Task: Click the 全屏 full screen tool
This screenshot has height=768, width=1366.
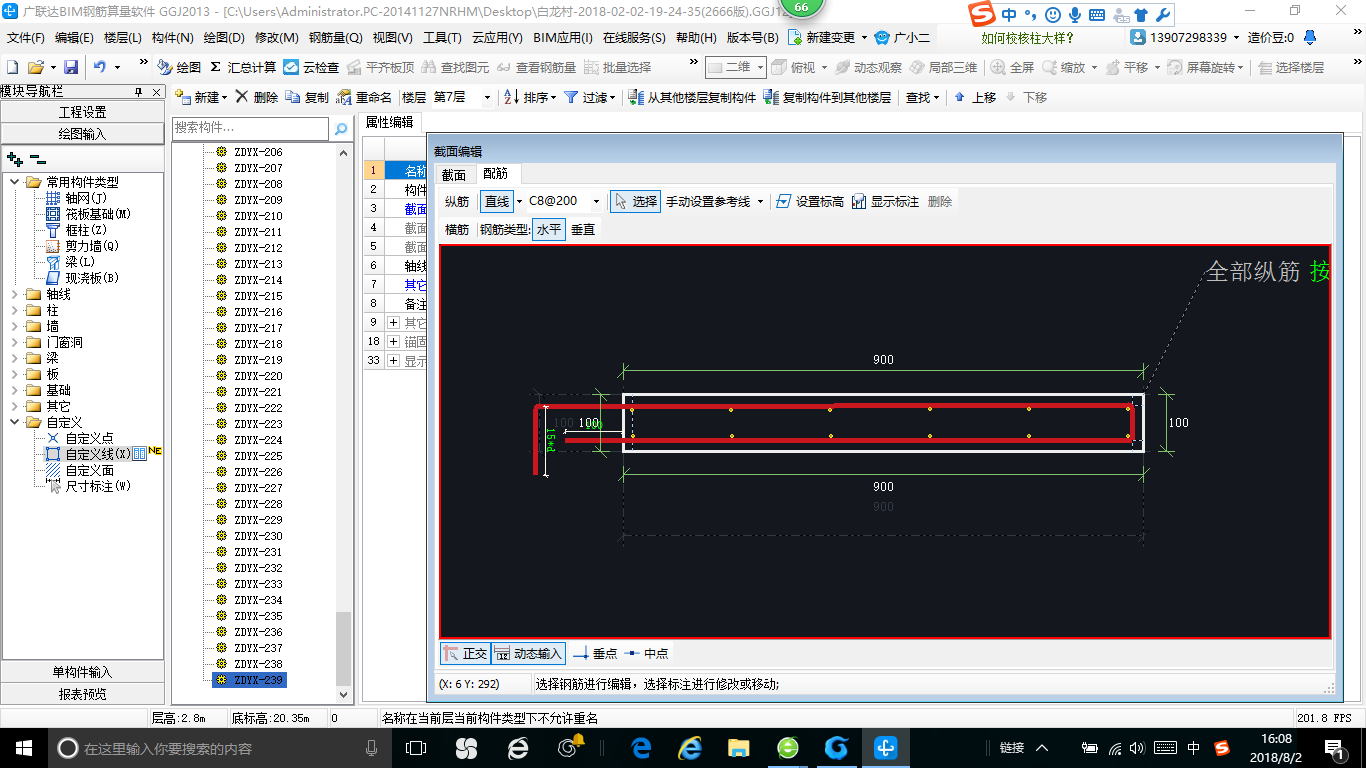Action: 1013,67
